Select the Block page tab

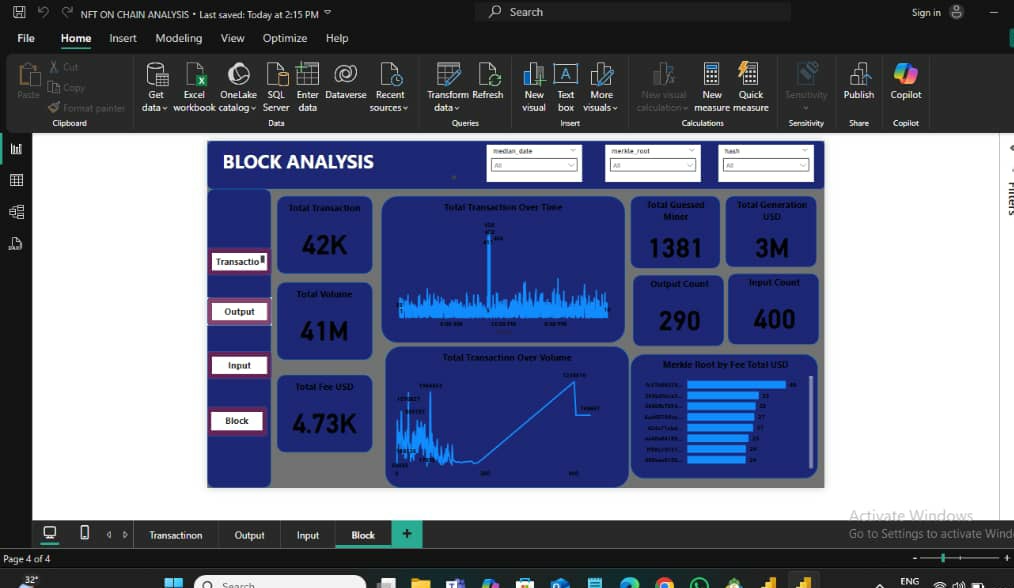coord(363,535)
